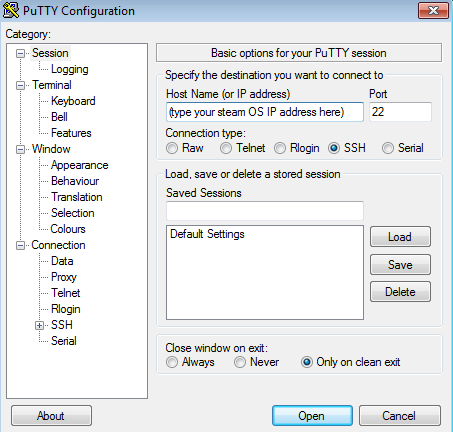This screenshot has width=453, height=432.
Task: Go to Colours settings in tree
Action: pyautogui.click(x=68, y=229)
